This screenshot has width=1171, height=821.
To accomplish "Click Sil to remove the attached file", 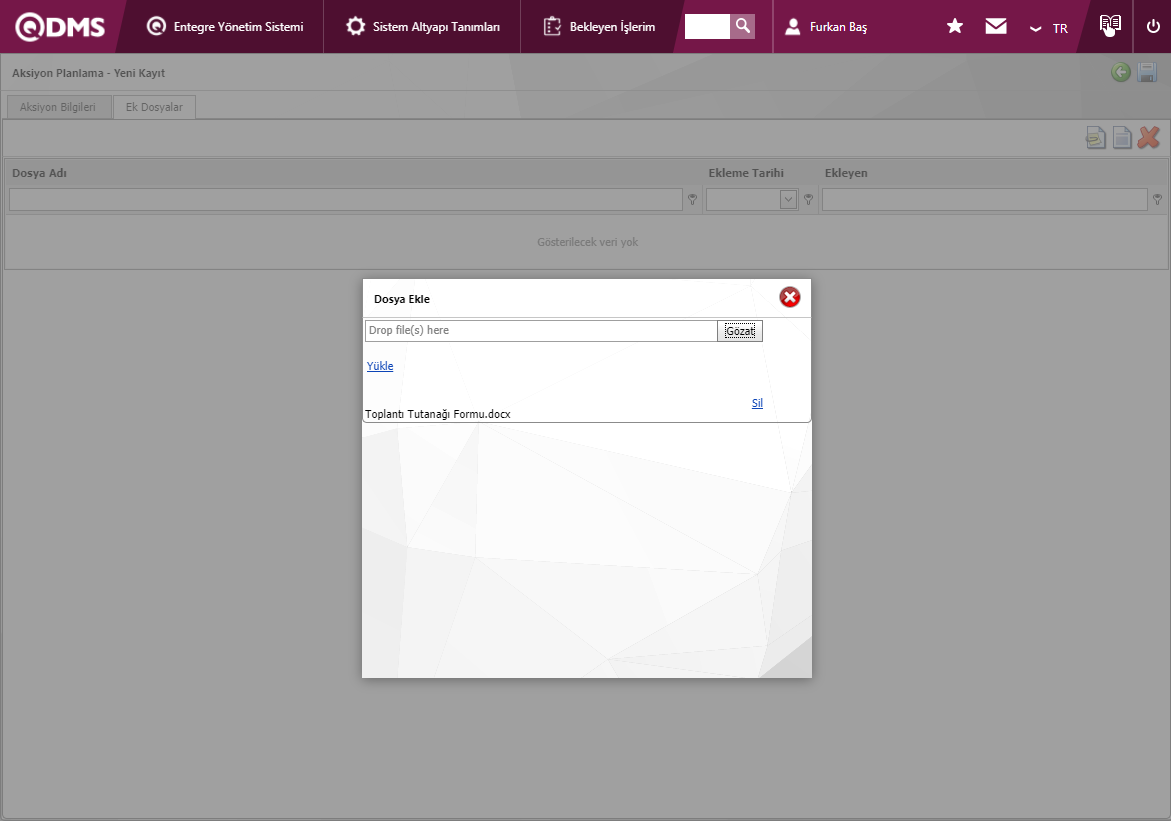I will pos(757,403).
